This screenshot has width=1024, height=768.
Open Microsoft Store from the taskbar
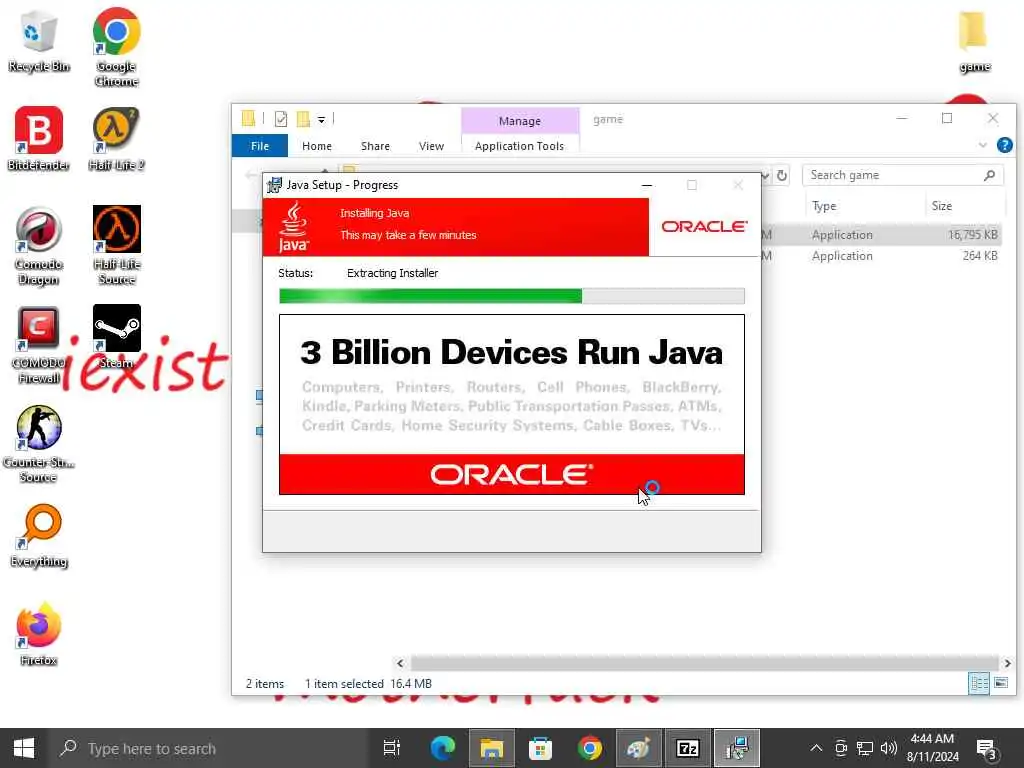tap(541, 748)
